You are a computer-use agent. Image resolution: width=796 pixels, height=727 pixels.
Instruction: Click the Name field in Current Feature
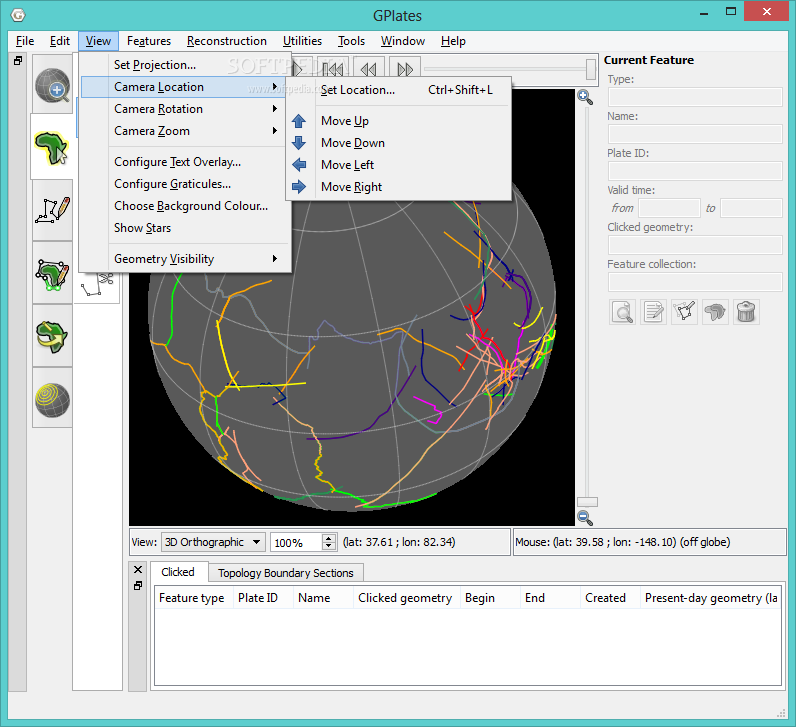pos(695,134)
